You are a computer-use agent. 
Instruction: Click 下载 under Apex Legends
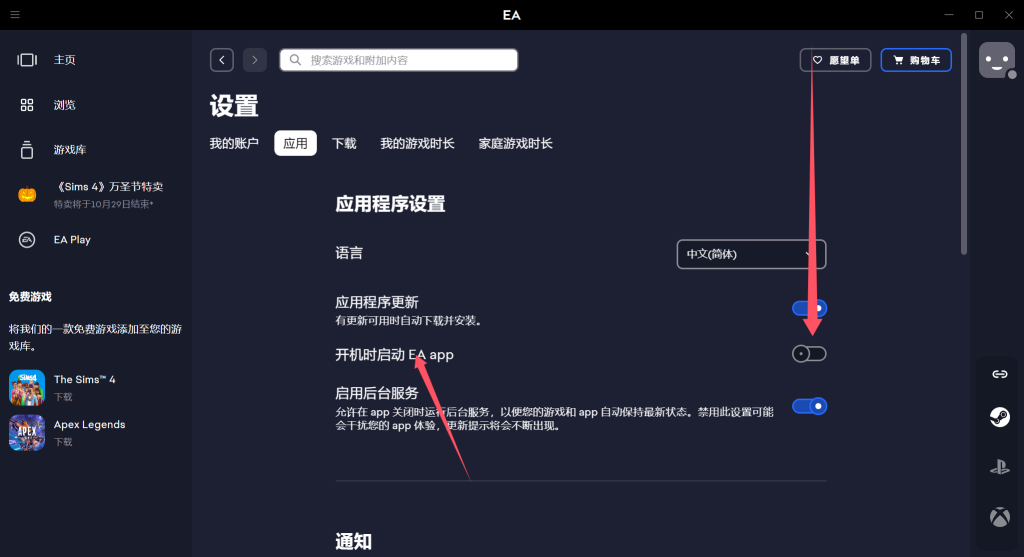coord(63,441)
